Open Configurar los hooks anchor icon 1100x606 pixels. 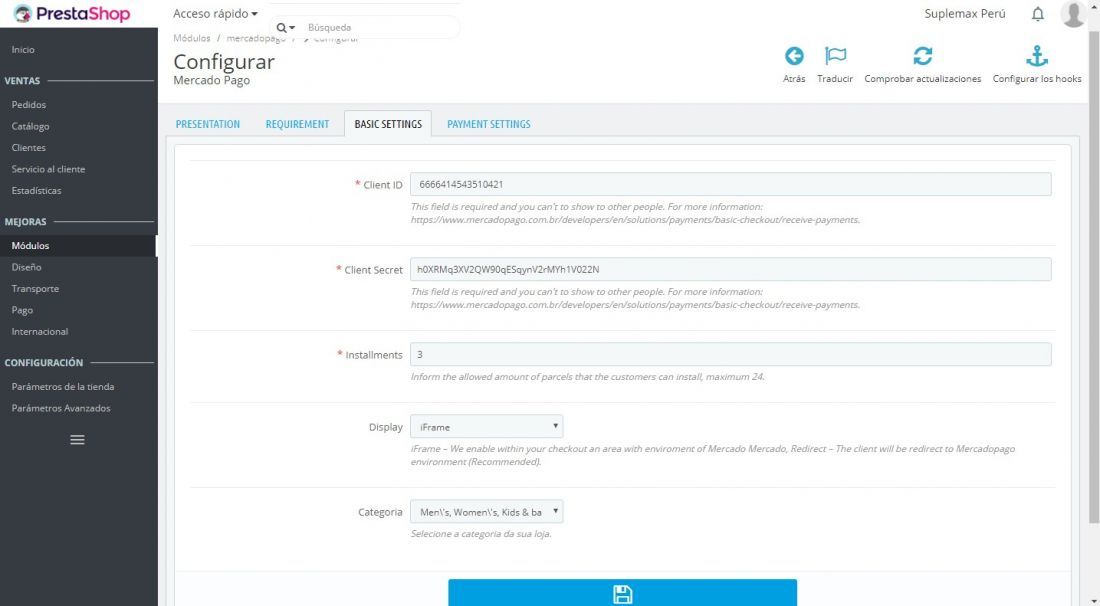(x=1037, y=56)
